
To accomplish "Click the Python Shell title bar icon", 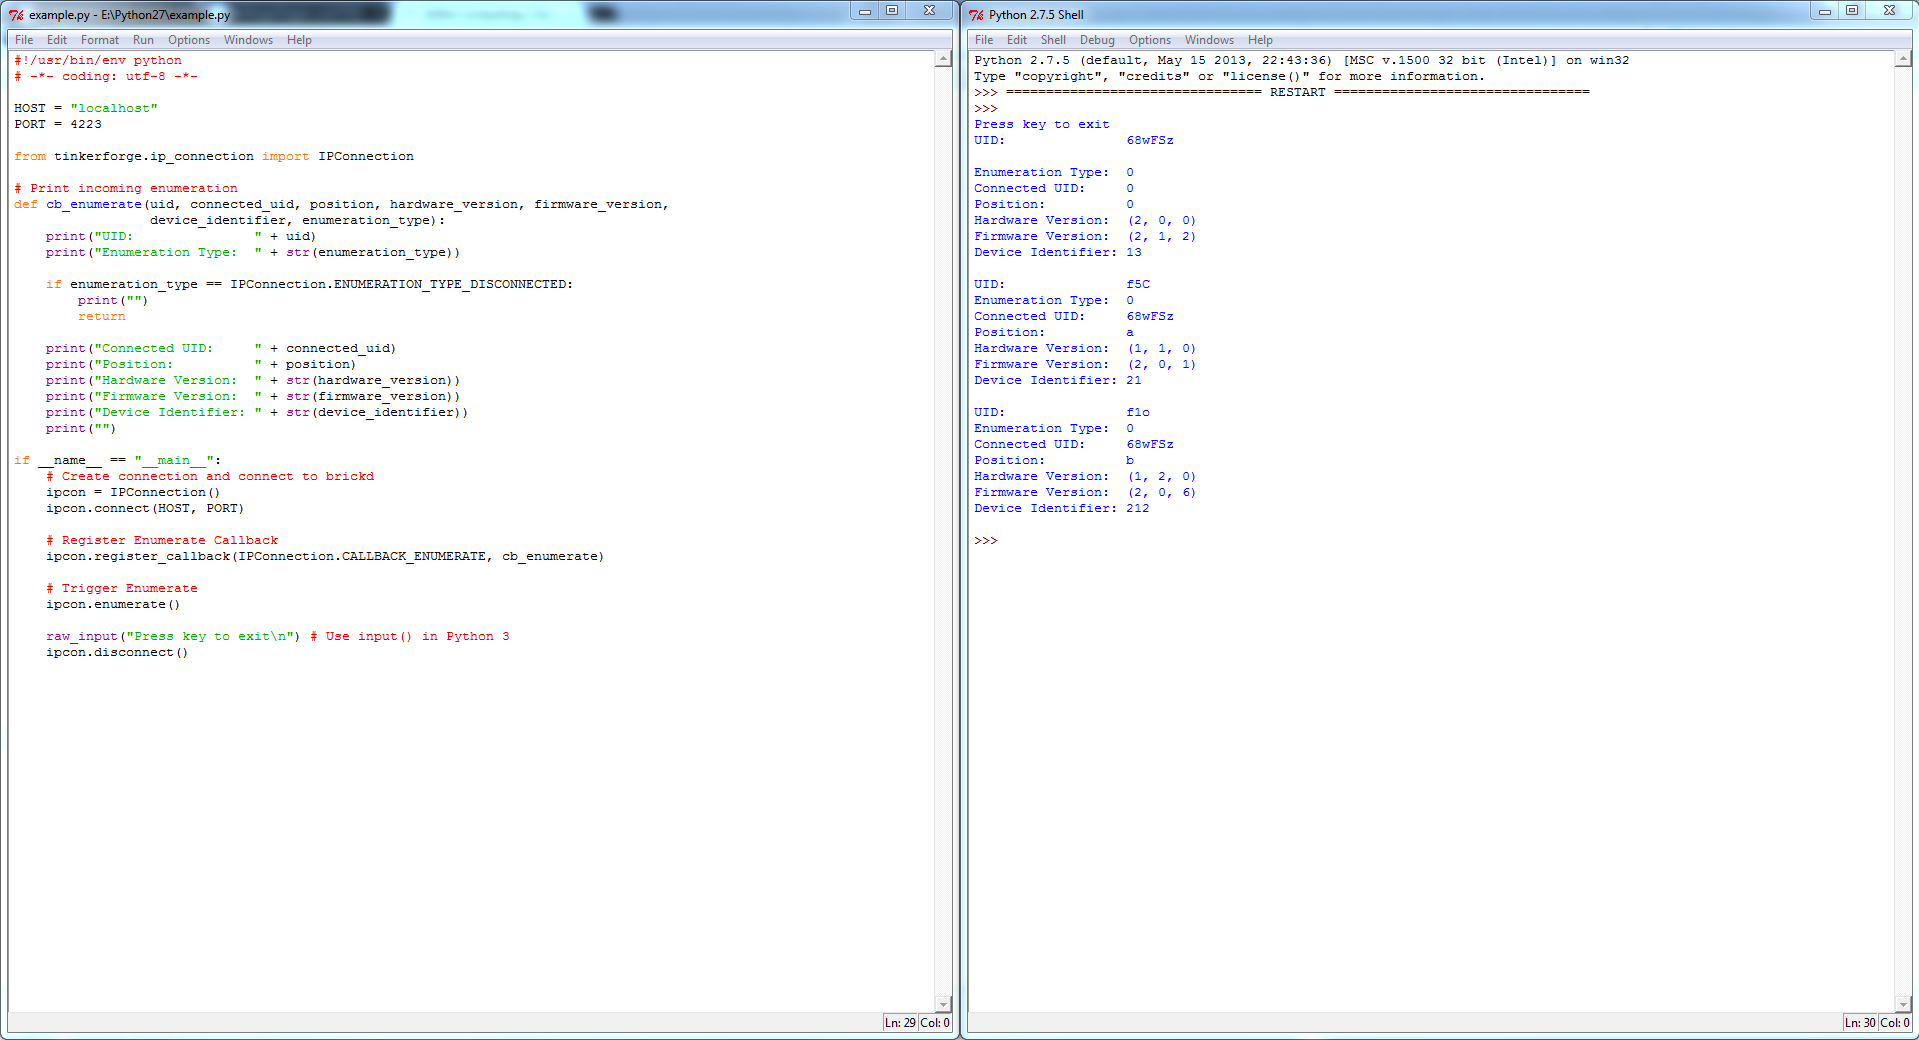I will point(976,15).
